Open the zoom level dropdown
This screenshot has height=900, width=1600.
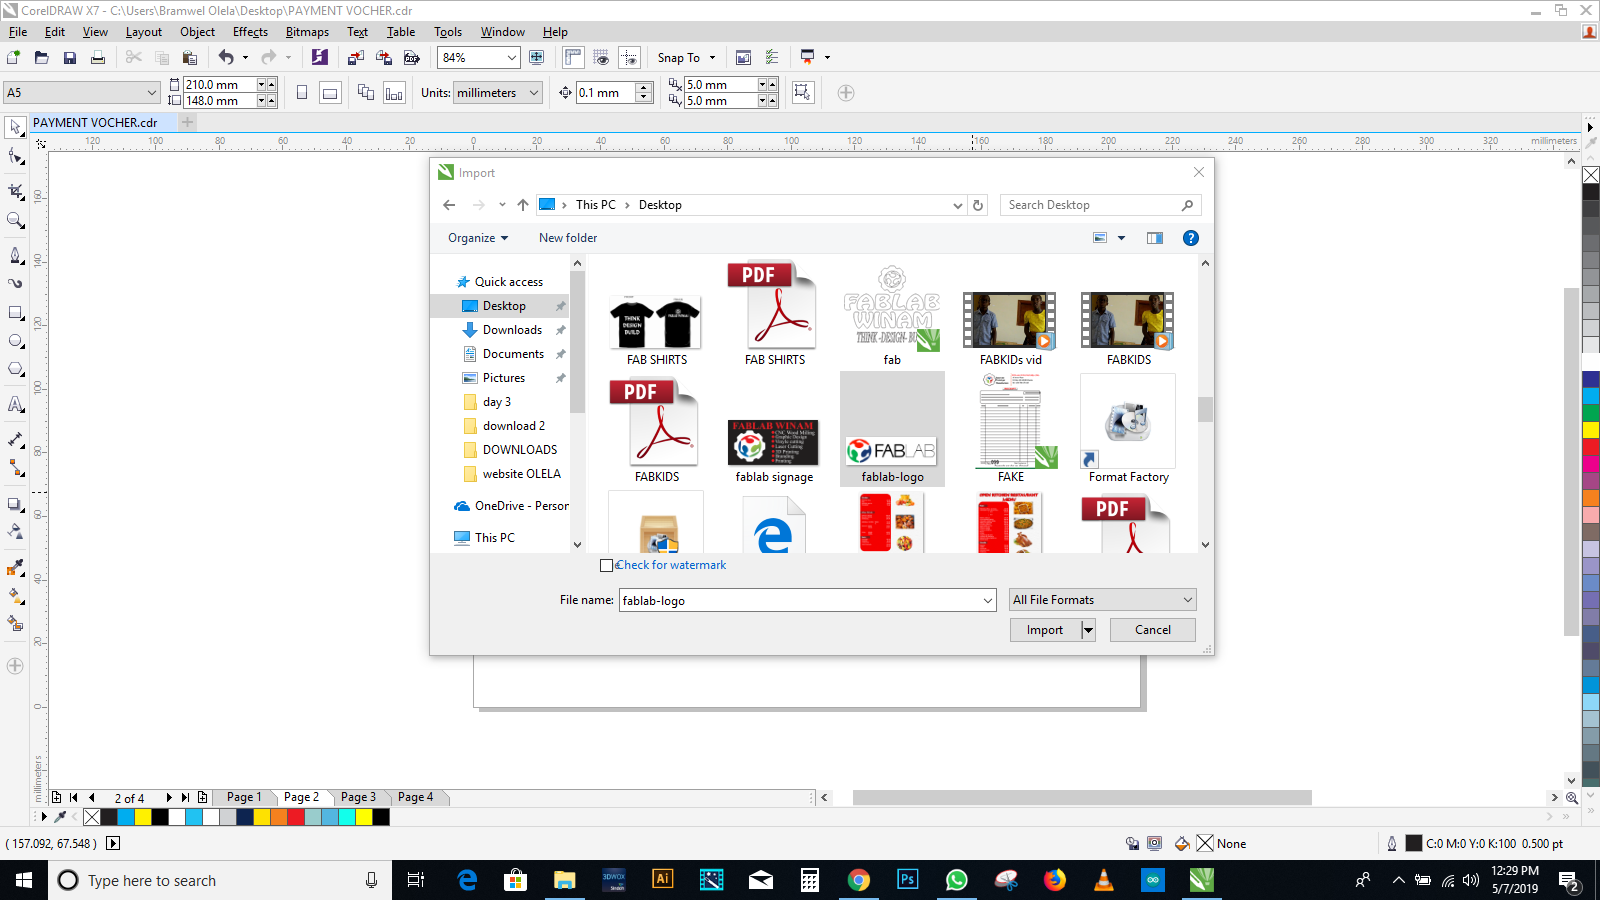click(511, 58)
